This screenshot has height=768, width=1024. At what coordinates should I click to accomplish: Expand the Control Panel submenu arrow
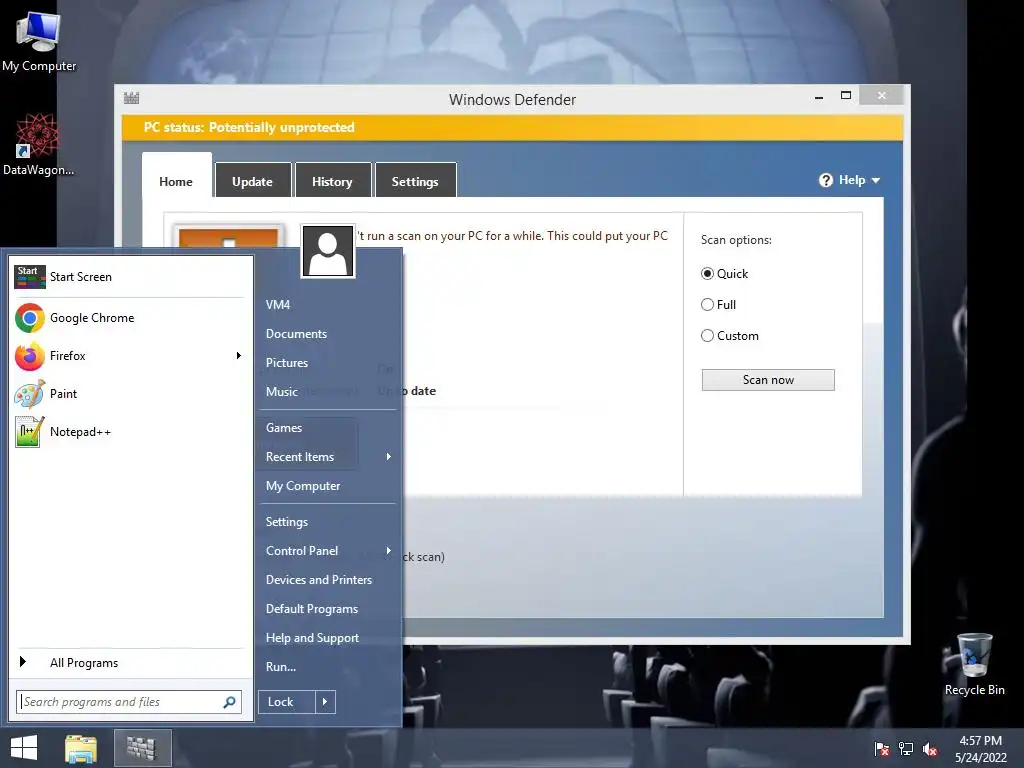(389, 551)
